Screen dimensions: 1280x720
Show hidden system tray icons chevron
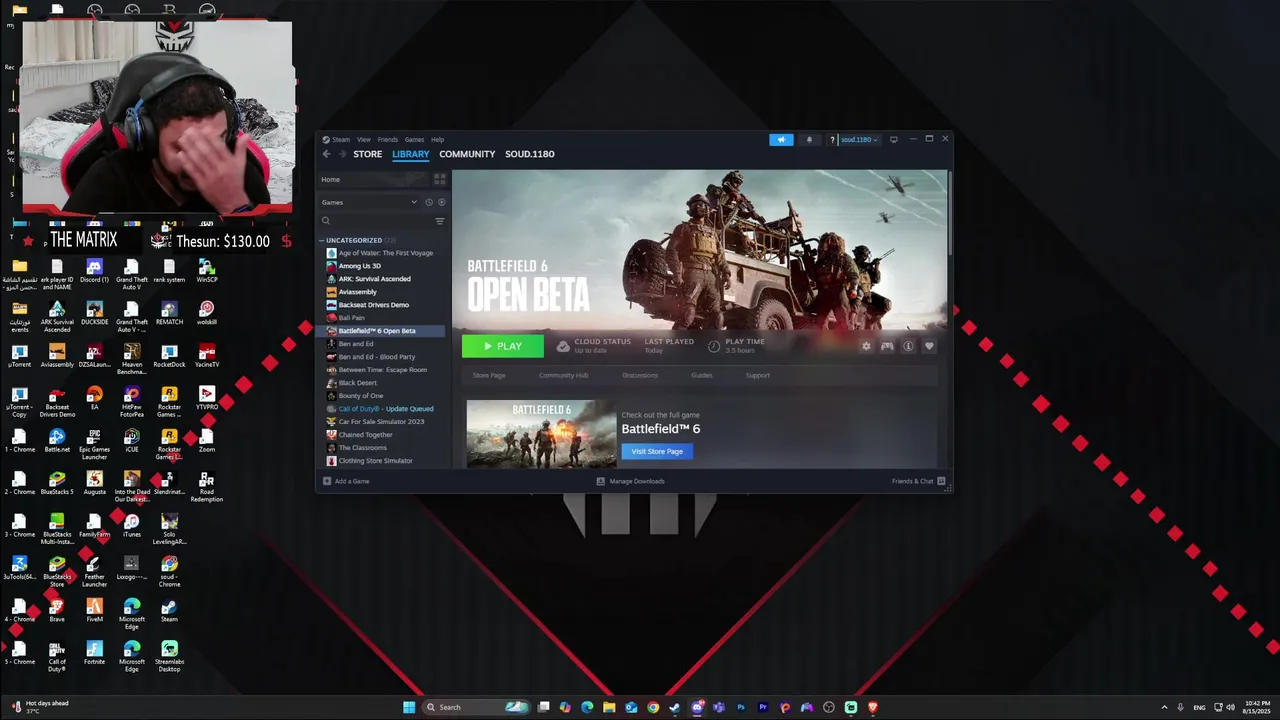tap(1164, 707)
